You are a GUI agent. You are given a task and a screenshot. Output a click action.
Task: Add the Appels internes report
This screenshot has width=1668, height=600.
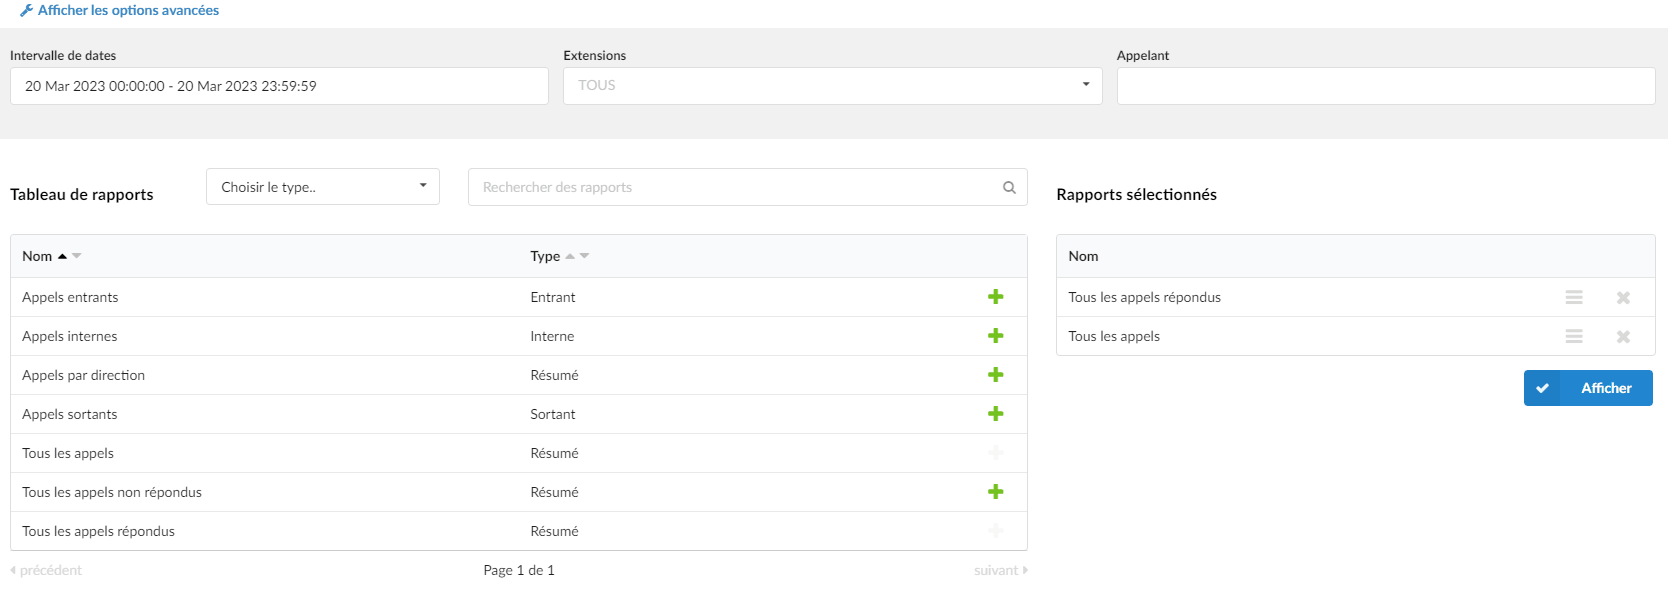point(995,336)
